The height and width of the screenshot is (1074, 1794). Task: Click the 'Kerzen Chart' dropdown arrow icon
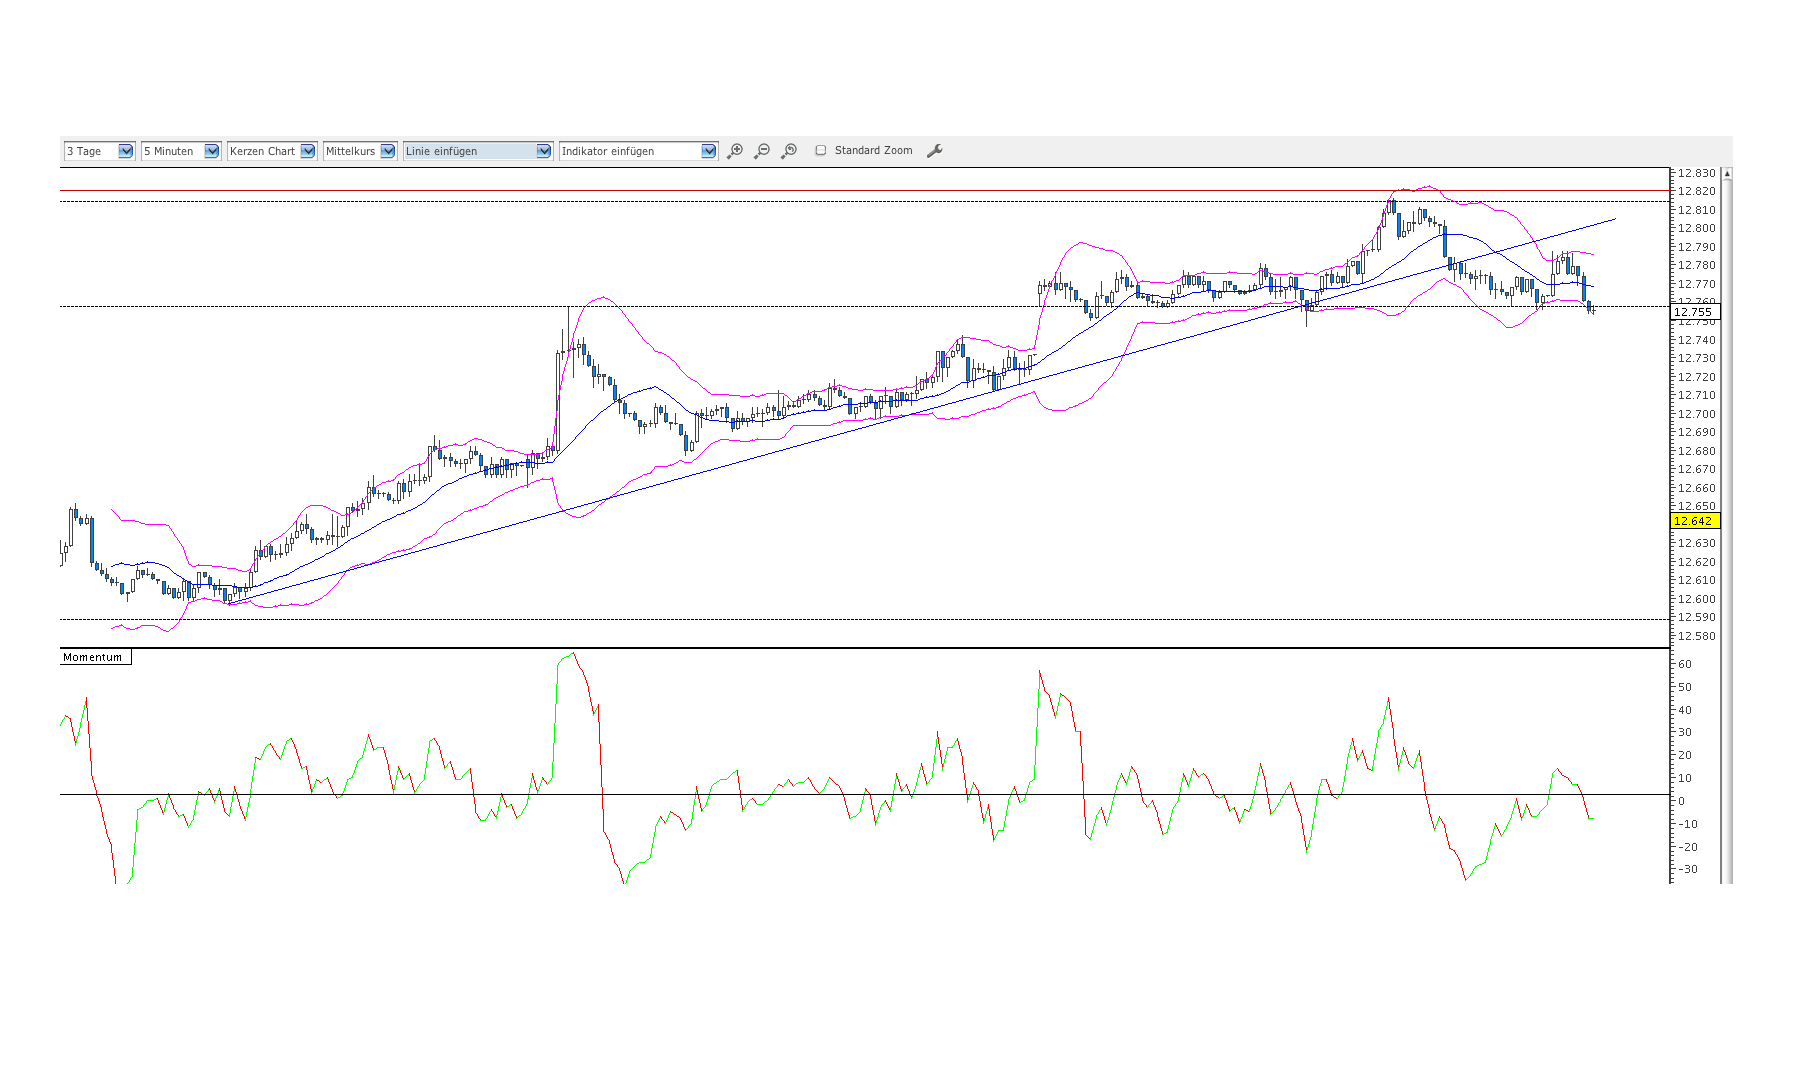(x=306, y=151)
